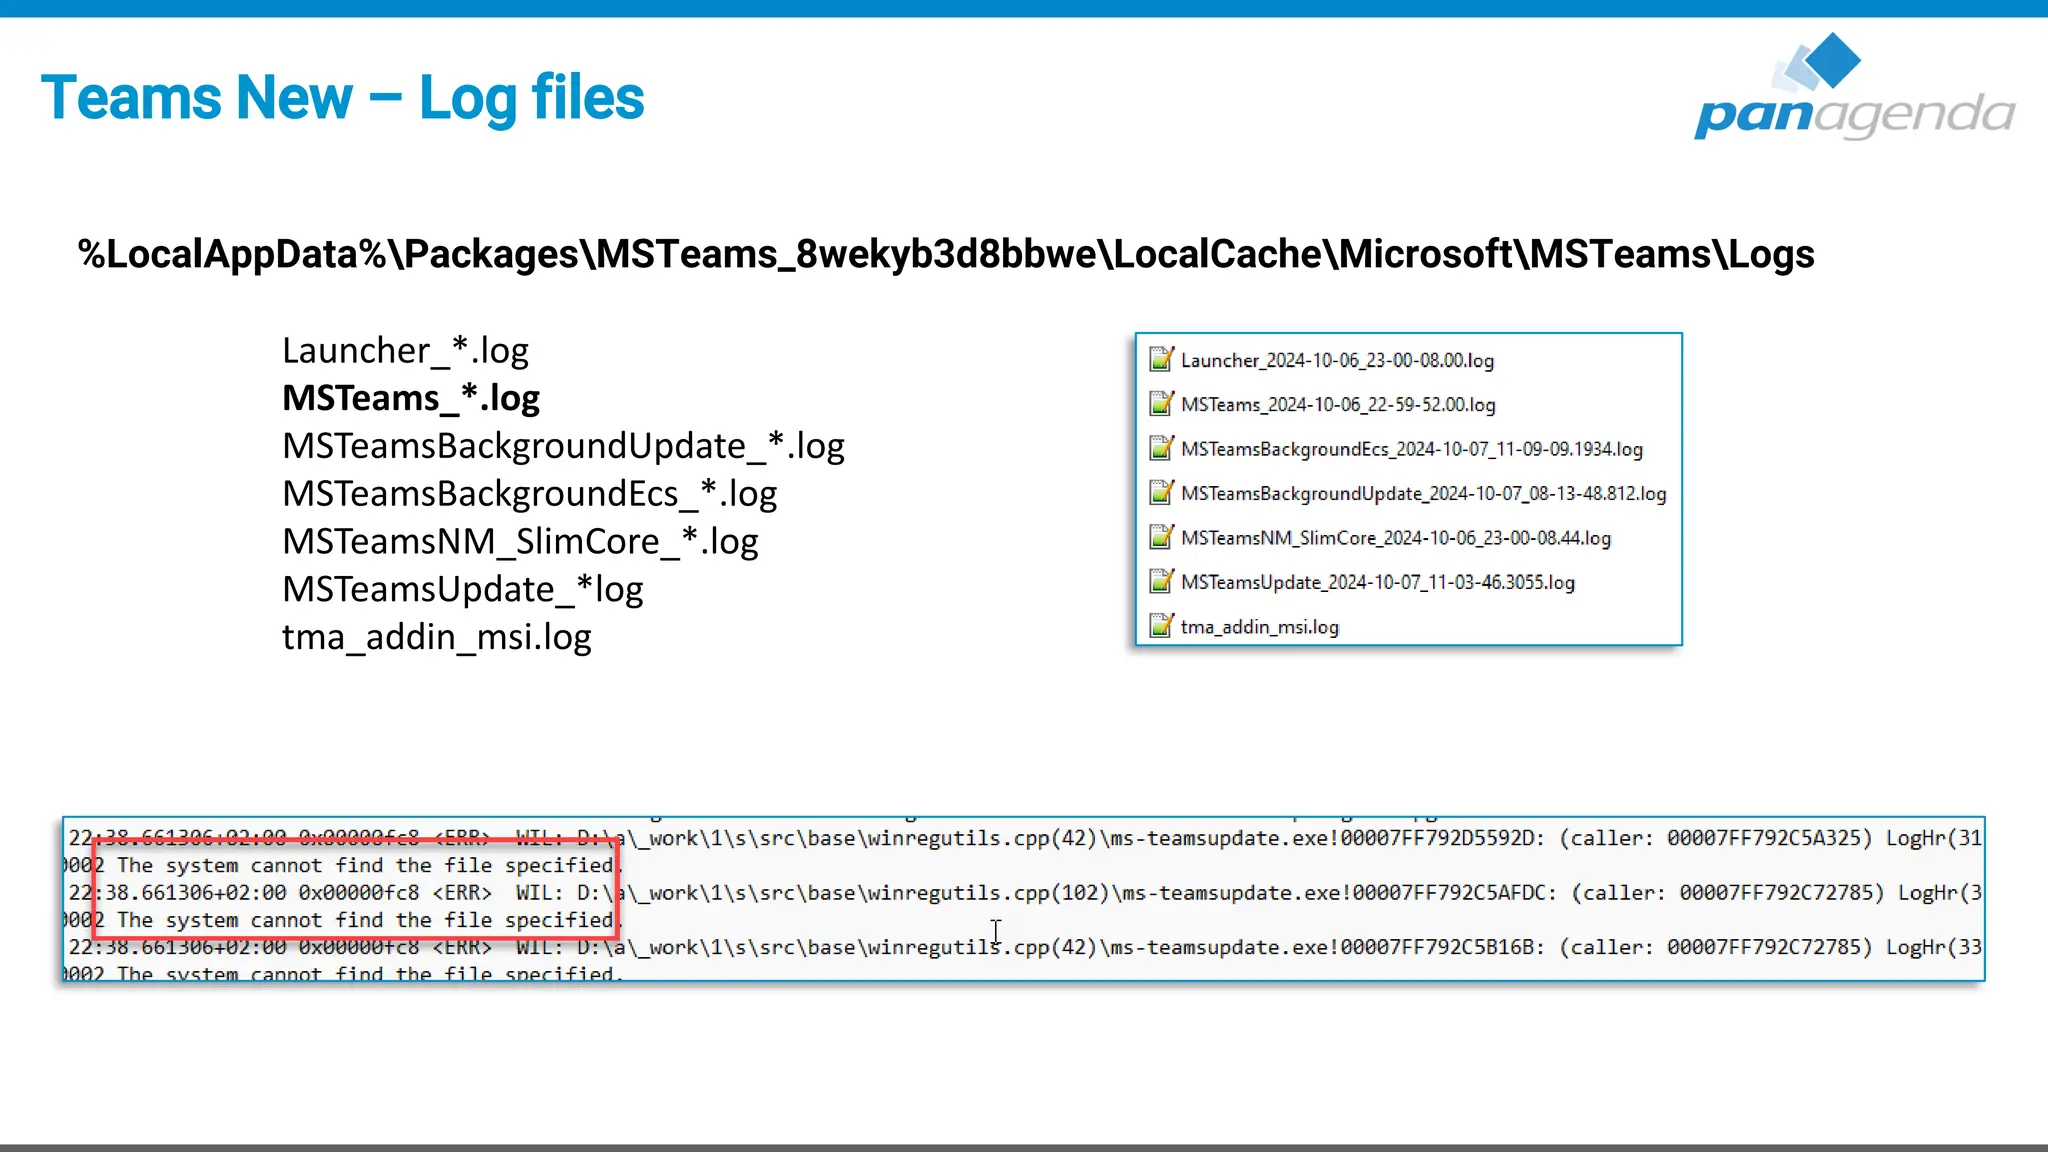Click the Launcher_2024-10-06 log file icon

pyautogui.click(x=1161, y=359)
